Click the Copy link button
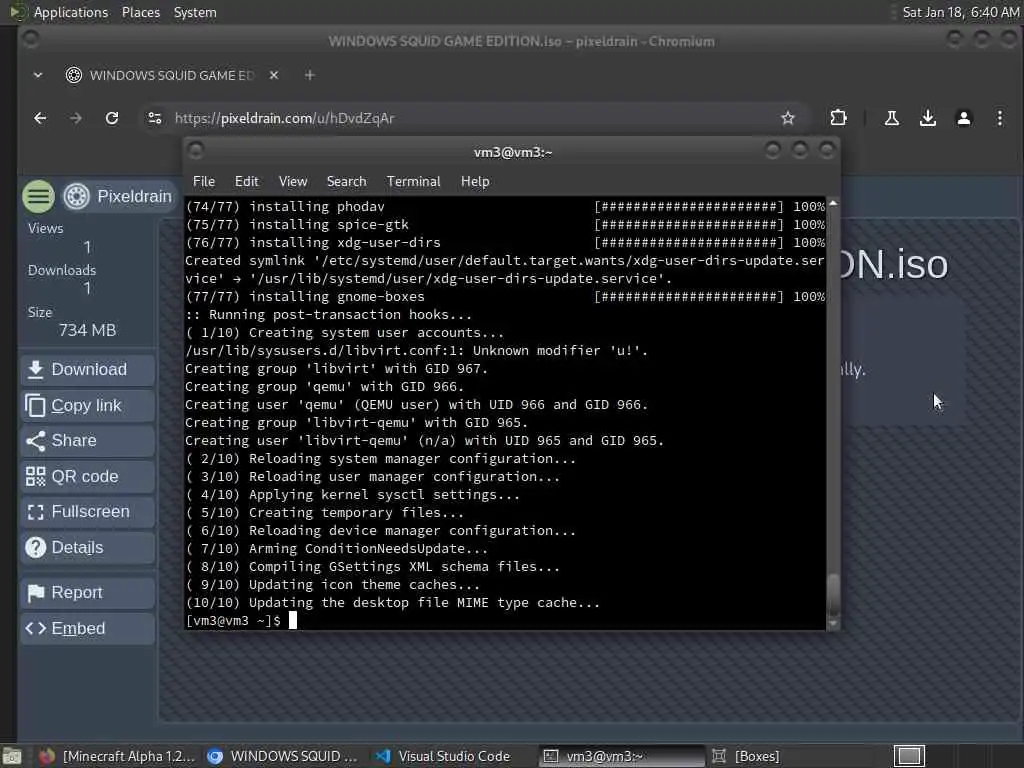This screenshot has width=1024, height=768. tap(88, 406)
